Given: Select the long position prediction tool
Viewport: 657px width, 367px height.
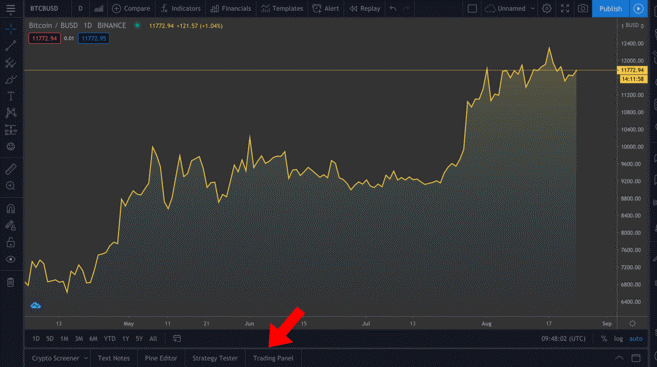Looking at the screenshot, I should point(10,130).
